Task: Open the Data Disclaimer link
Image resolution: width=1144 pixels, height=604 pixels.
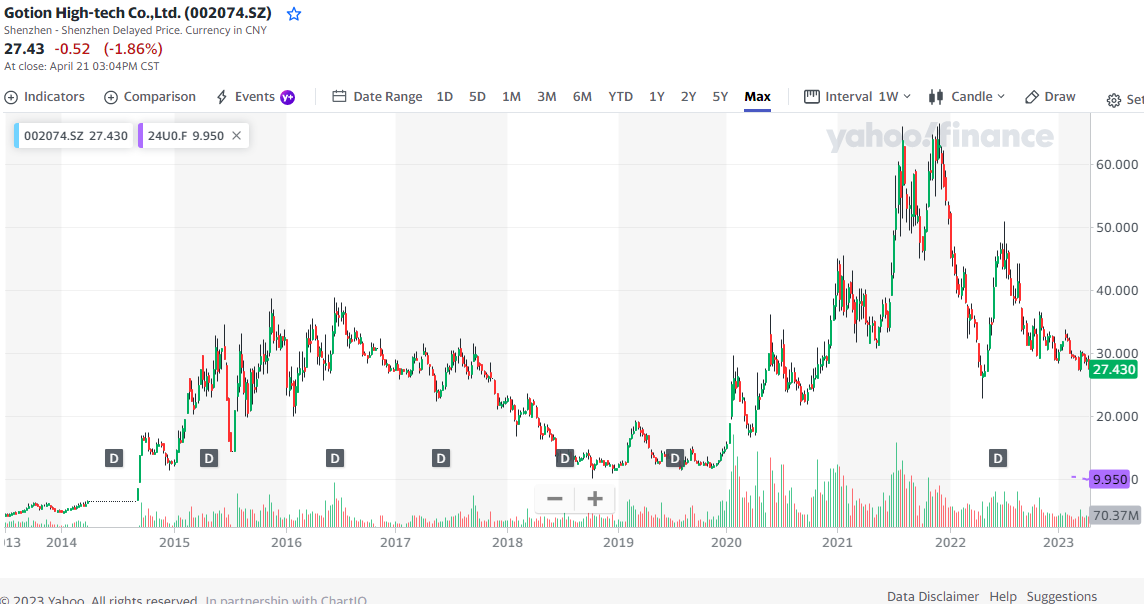Action: click(x=932, y=596)
